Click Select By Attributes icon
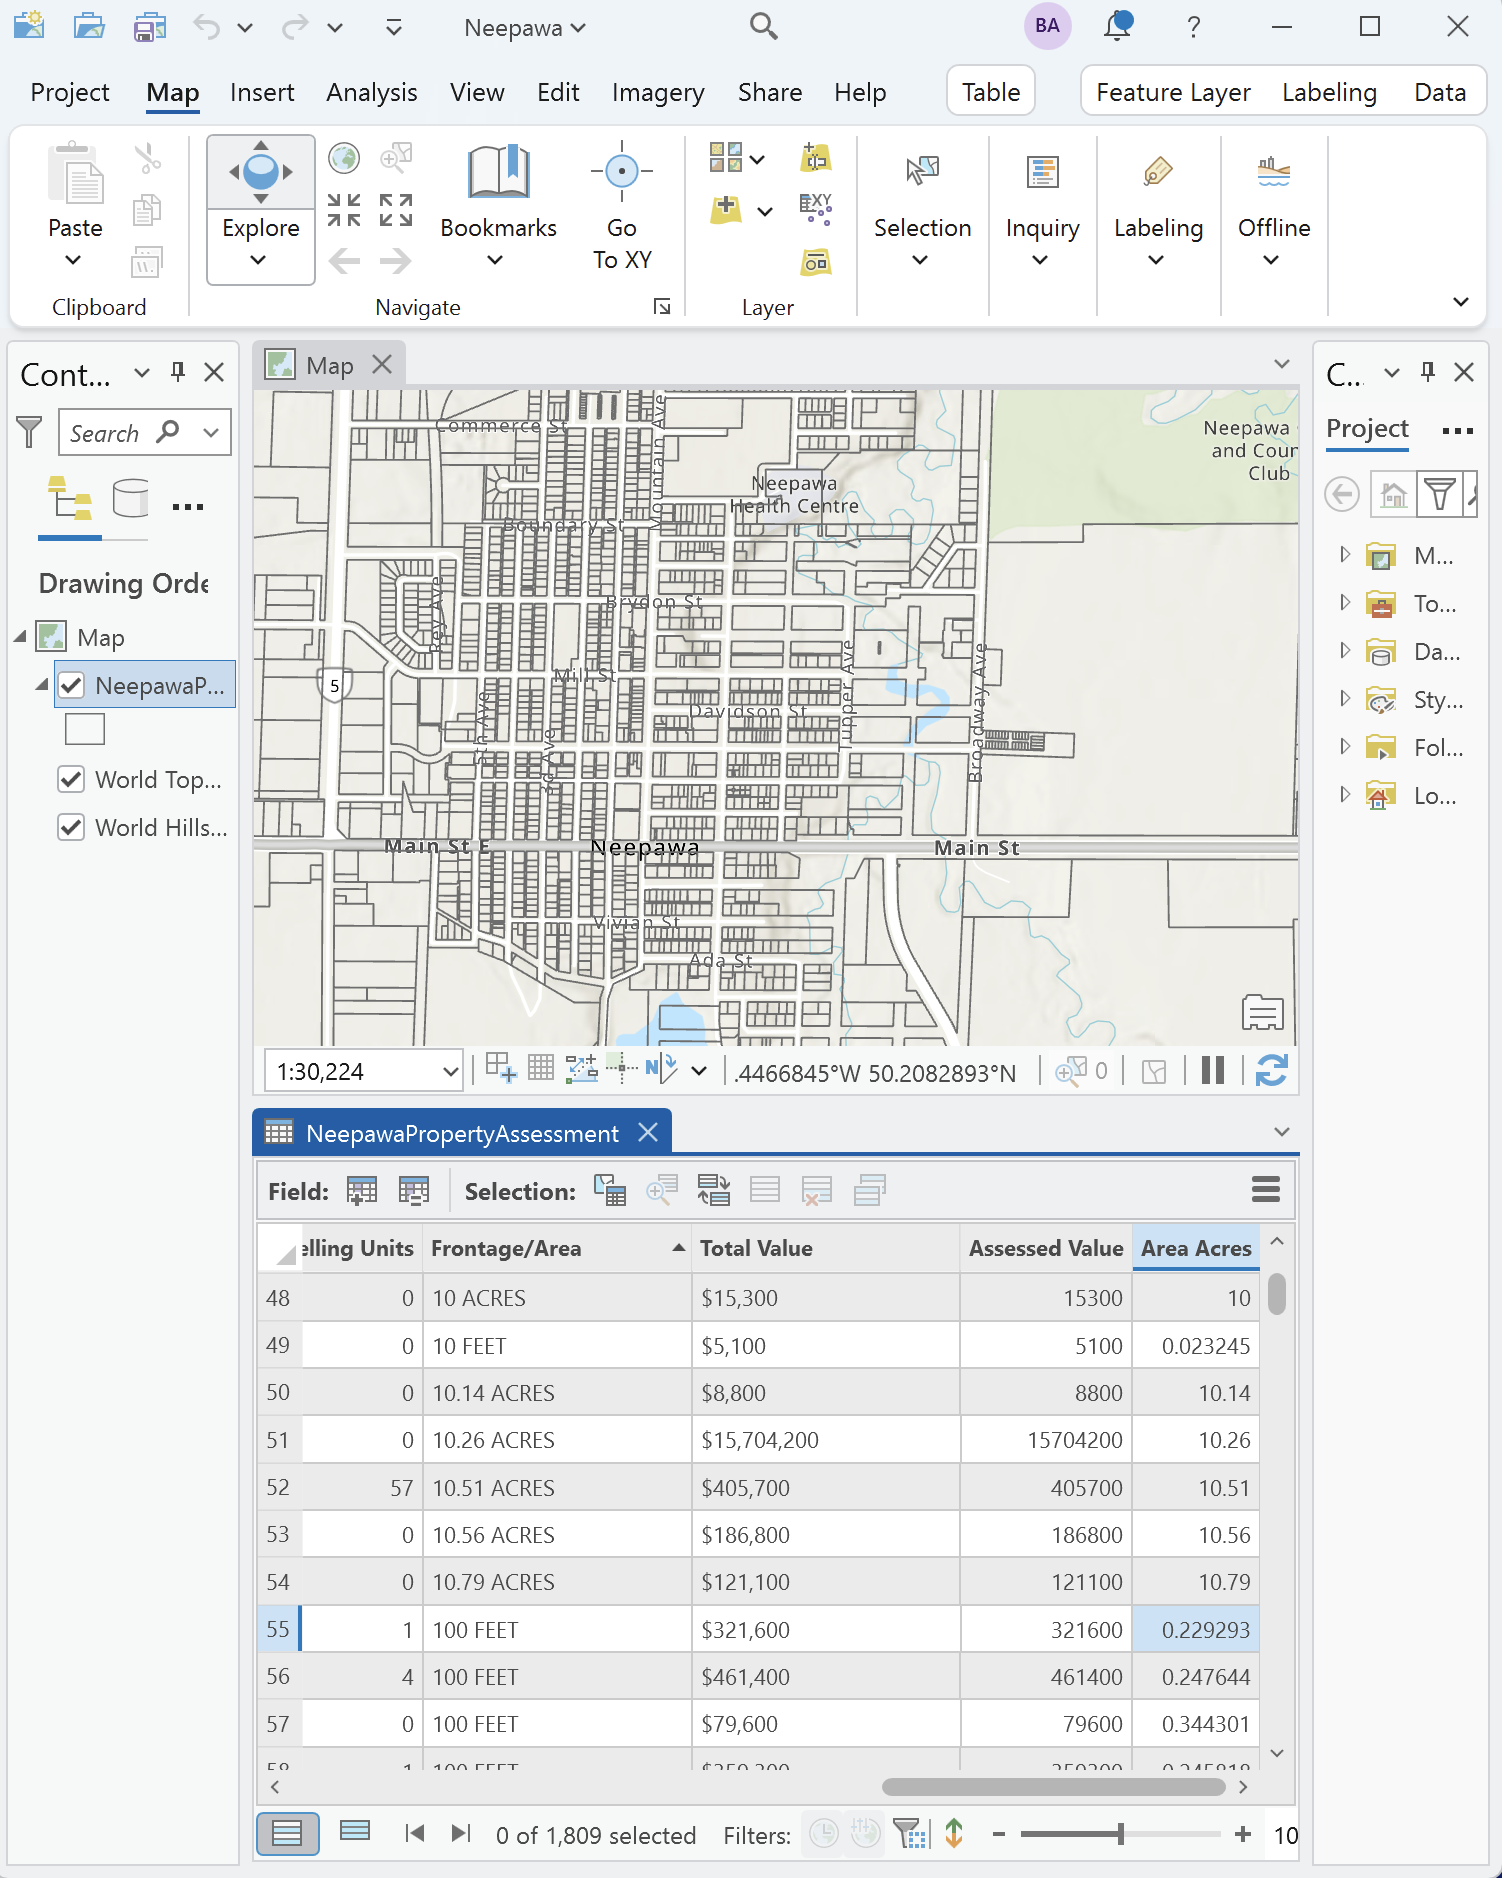Image resolution: width=1502 pixels, height=1878 pixels. point(609,1190)
